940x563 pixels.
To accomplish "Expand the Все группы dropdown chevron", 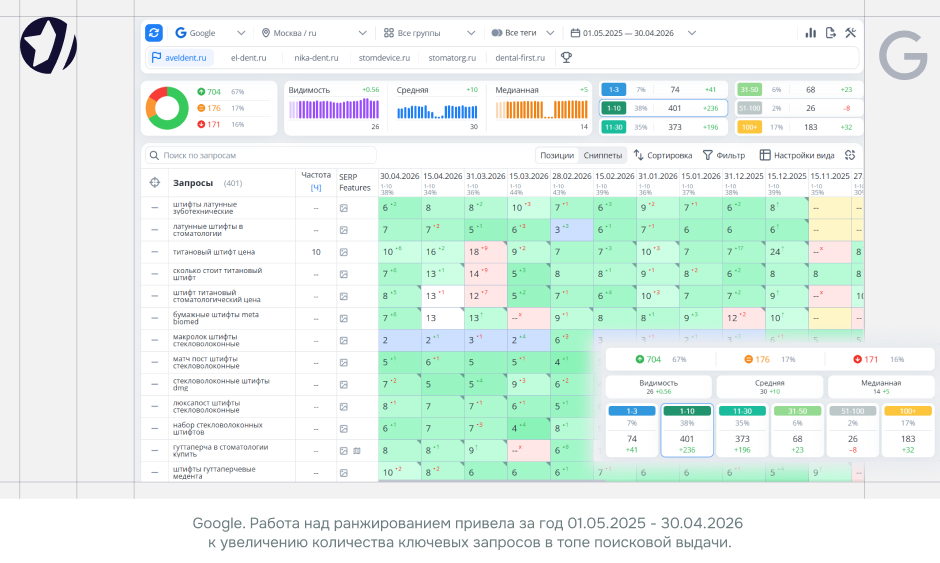I will tap(471, 33).
